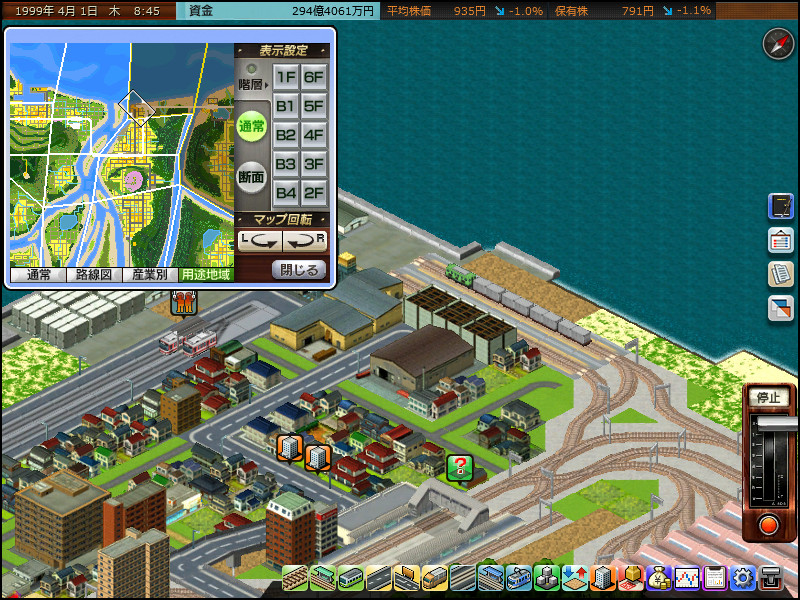The image size is (800, 600).
Task: Open the stacked documents icon on right
Action: (781, 274)
